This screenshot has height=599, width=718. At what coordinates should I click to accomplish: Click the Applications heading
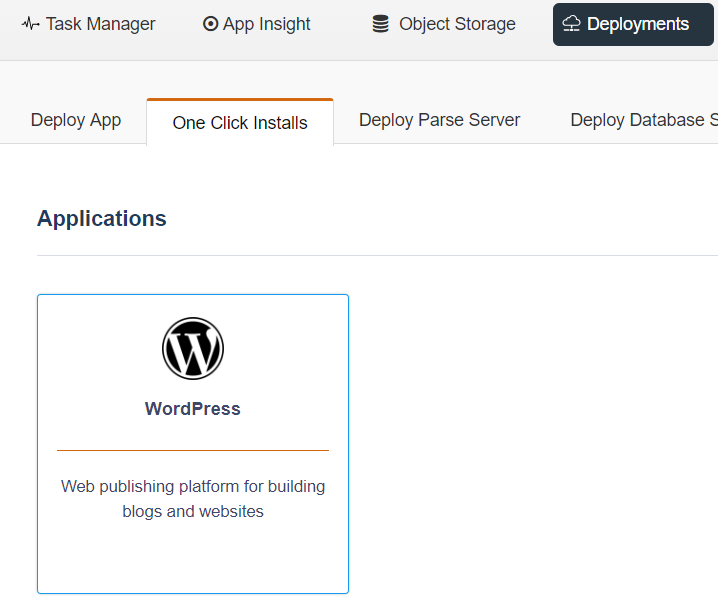coord(102,218)
